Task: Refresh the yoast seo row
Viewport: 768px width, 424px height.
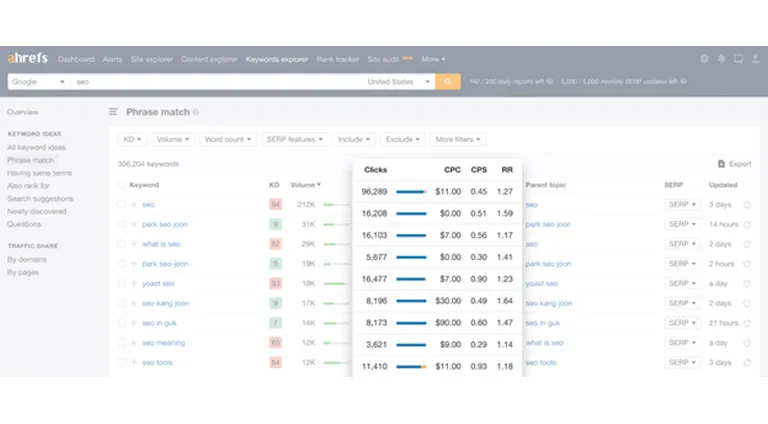Action: pyautogui.click(x=747, y=283)
